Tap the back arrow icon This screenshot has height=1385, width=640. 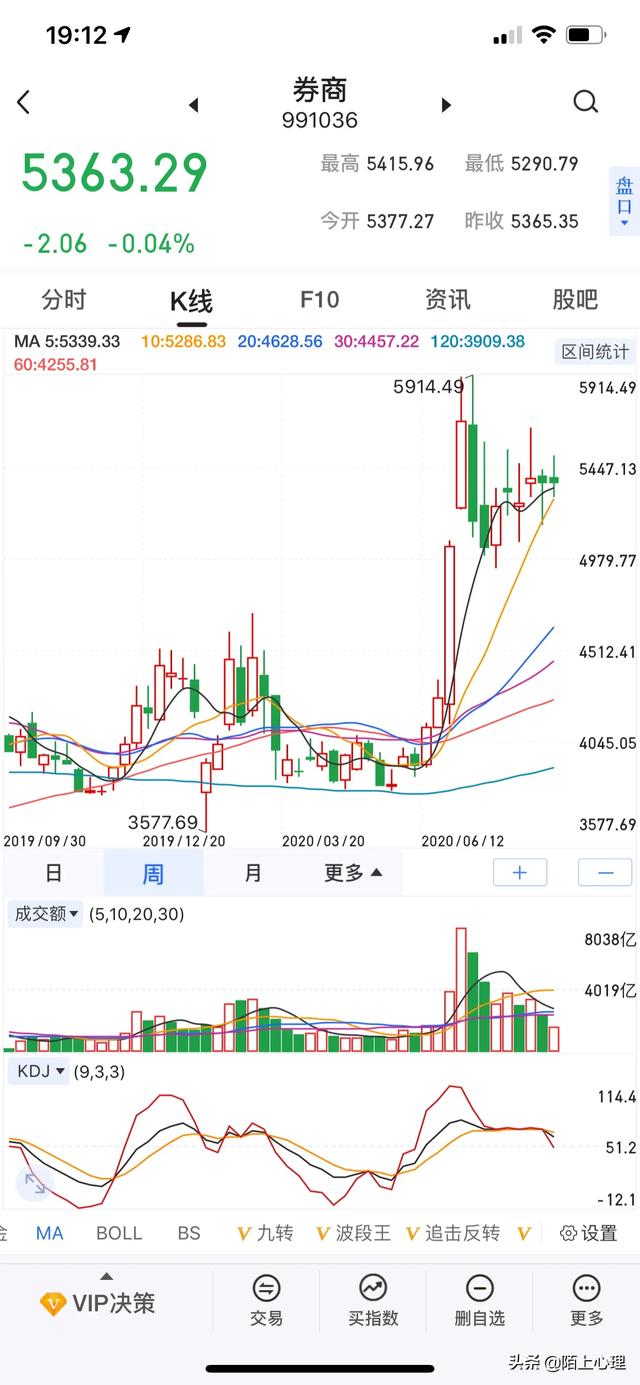click(x=24, y=102)
